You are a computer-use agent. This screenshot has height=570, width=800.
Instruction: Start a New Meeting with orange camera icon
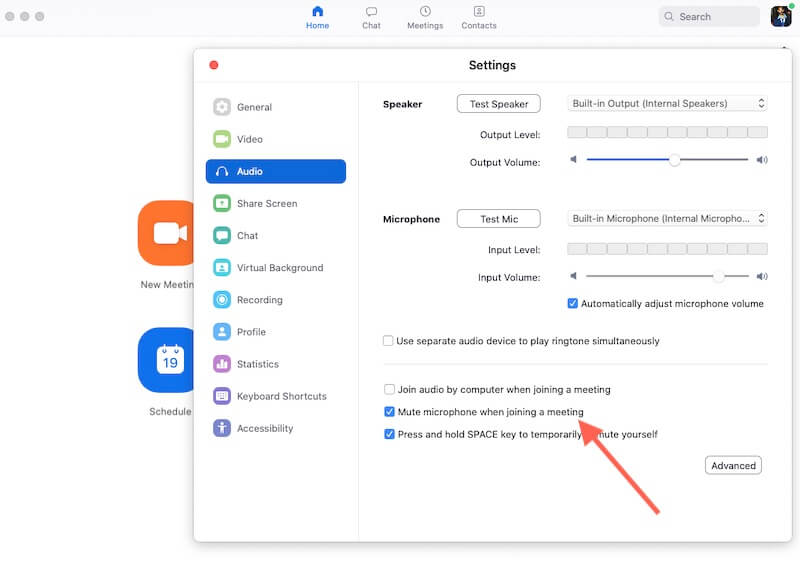coord(166,233)
